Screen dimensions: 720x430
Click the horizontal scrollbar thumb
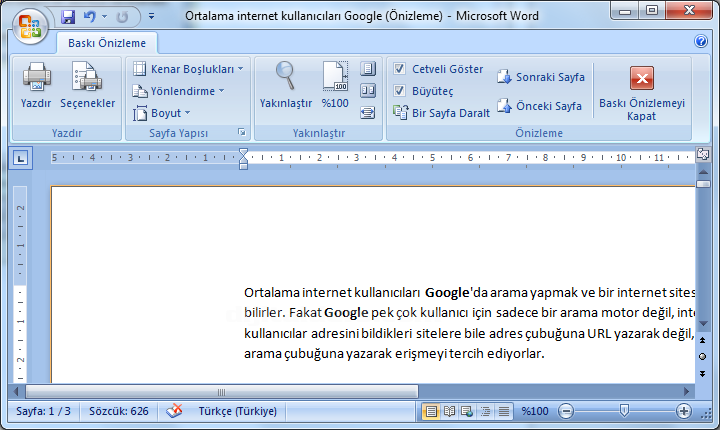[x=222, y=392]
